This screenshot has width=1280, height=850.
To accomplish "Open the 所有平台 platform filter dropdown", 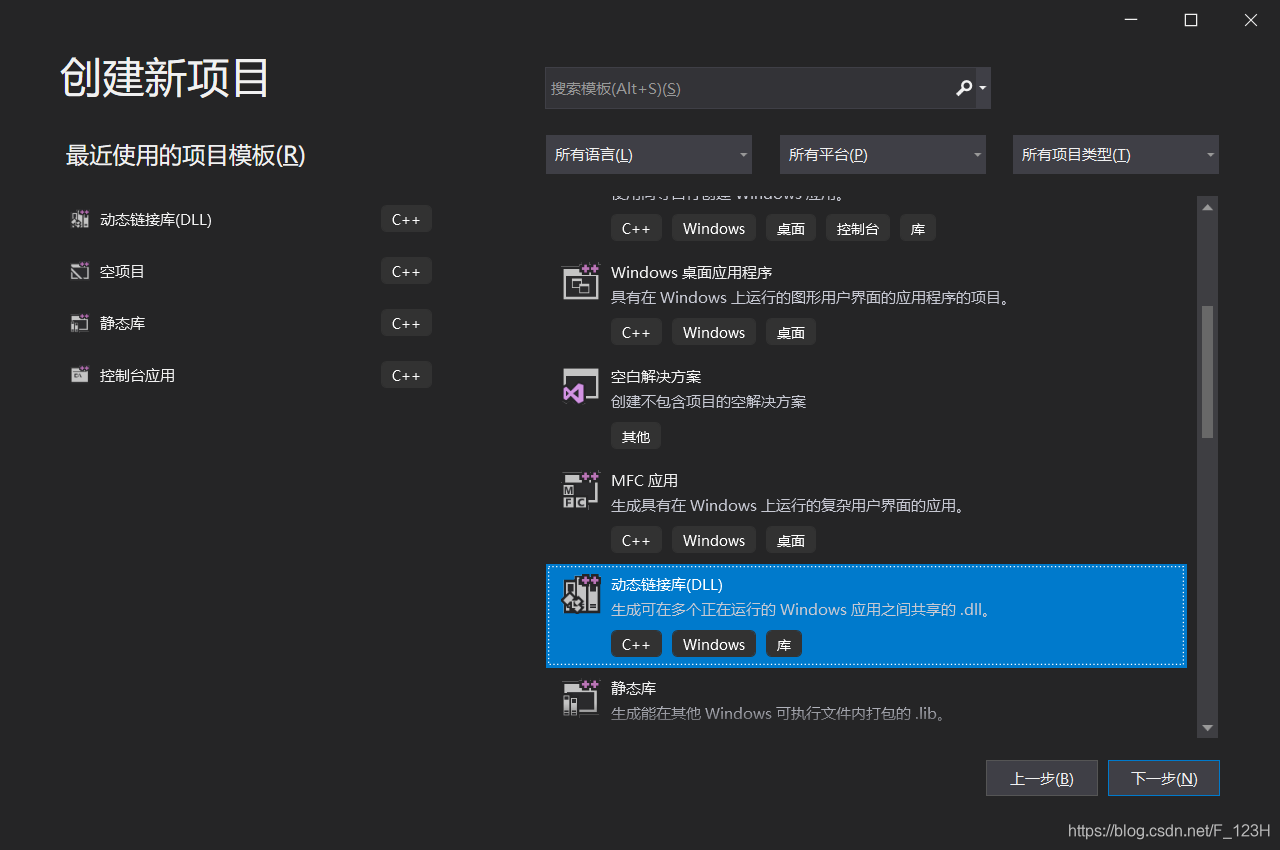I will point(883,155).
